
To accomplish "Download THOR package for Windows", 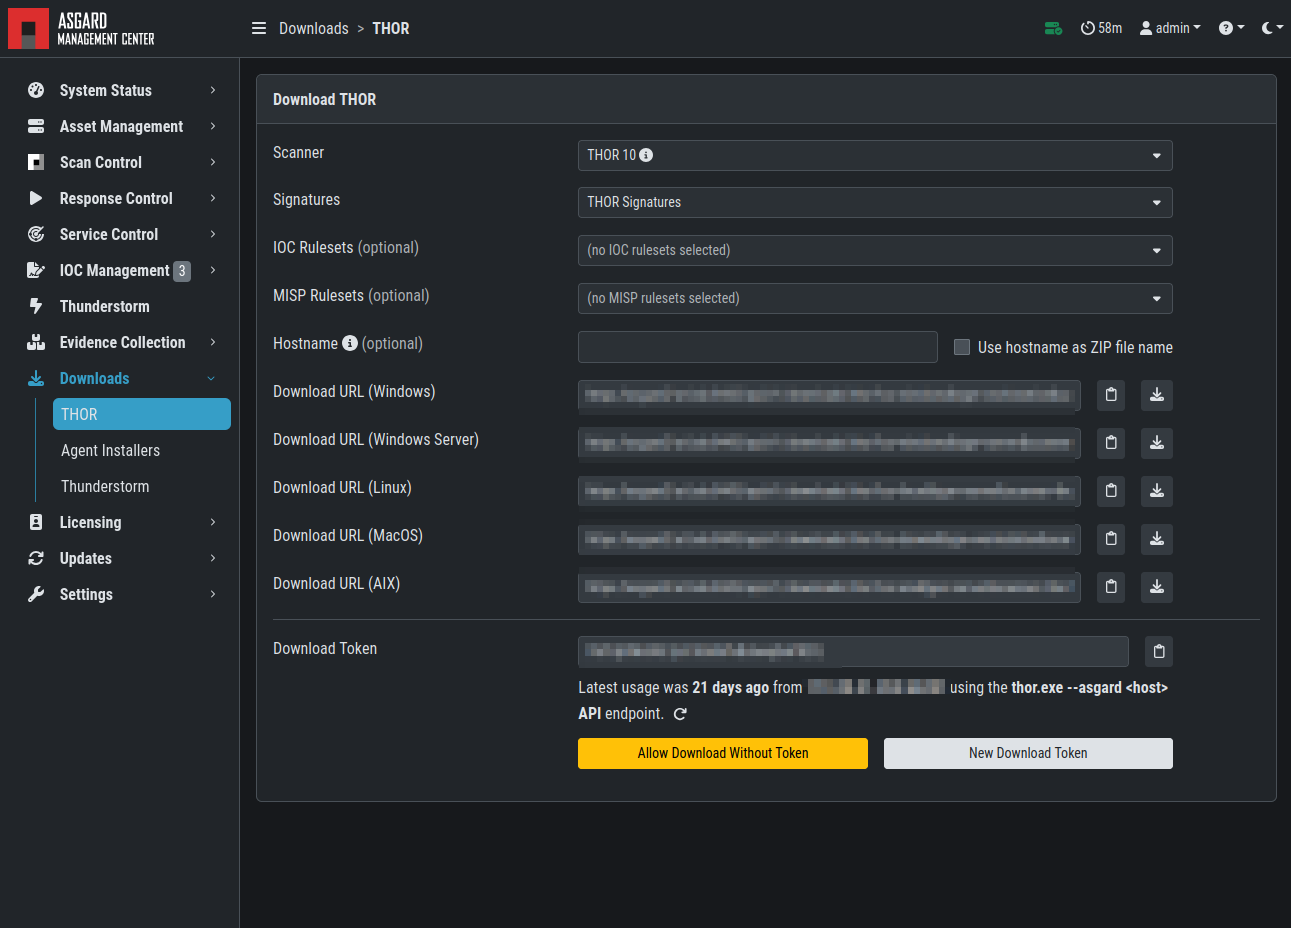I will point(1157,395).
